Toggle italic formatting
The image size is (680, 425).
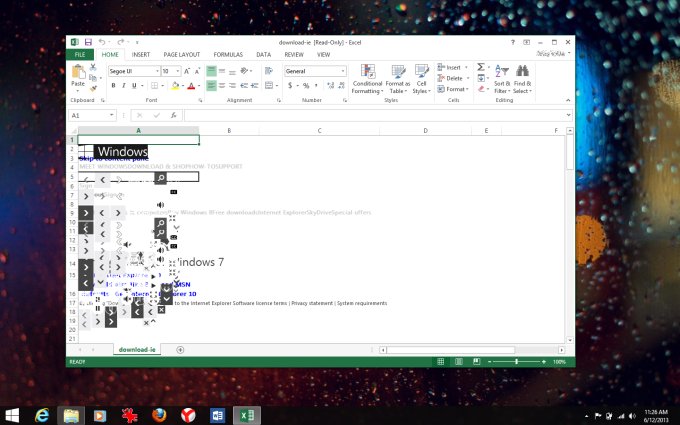click(x=124, y=85)
